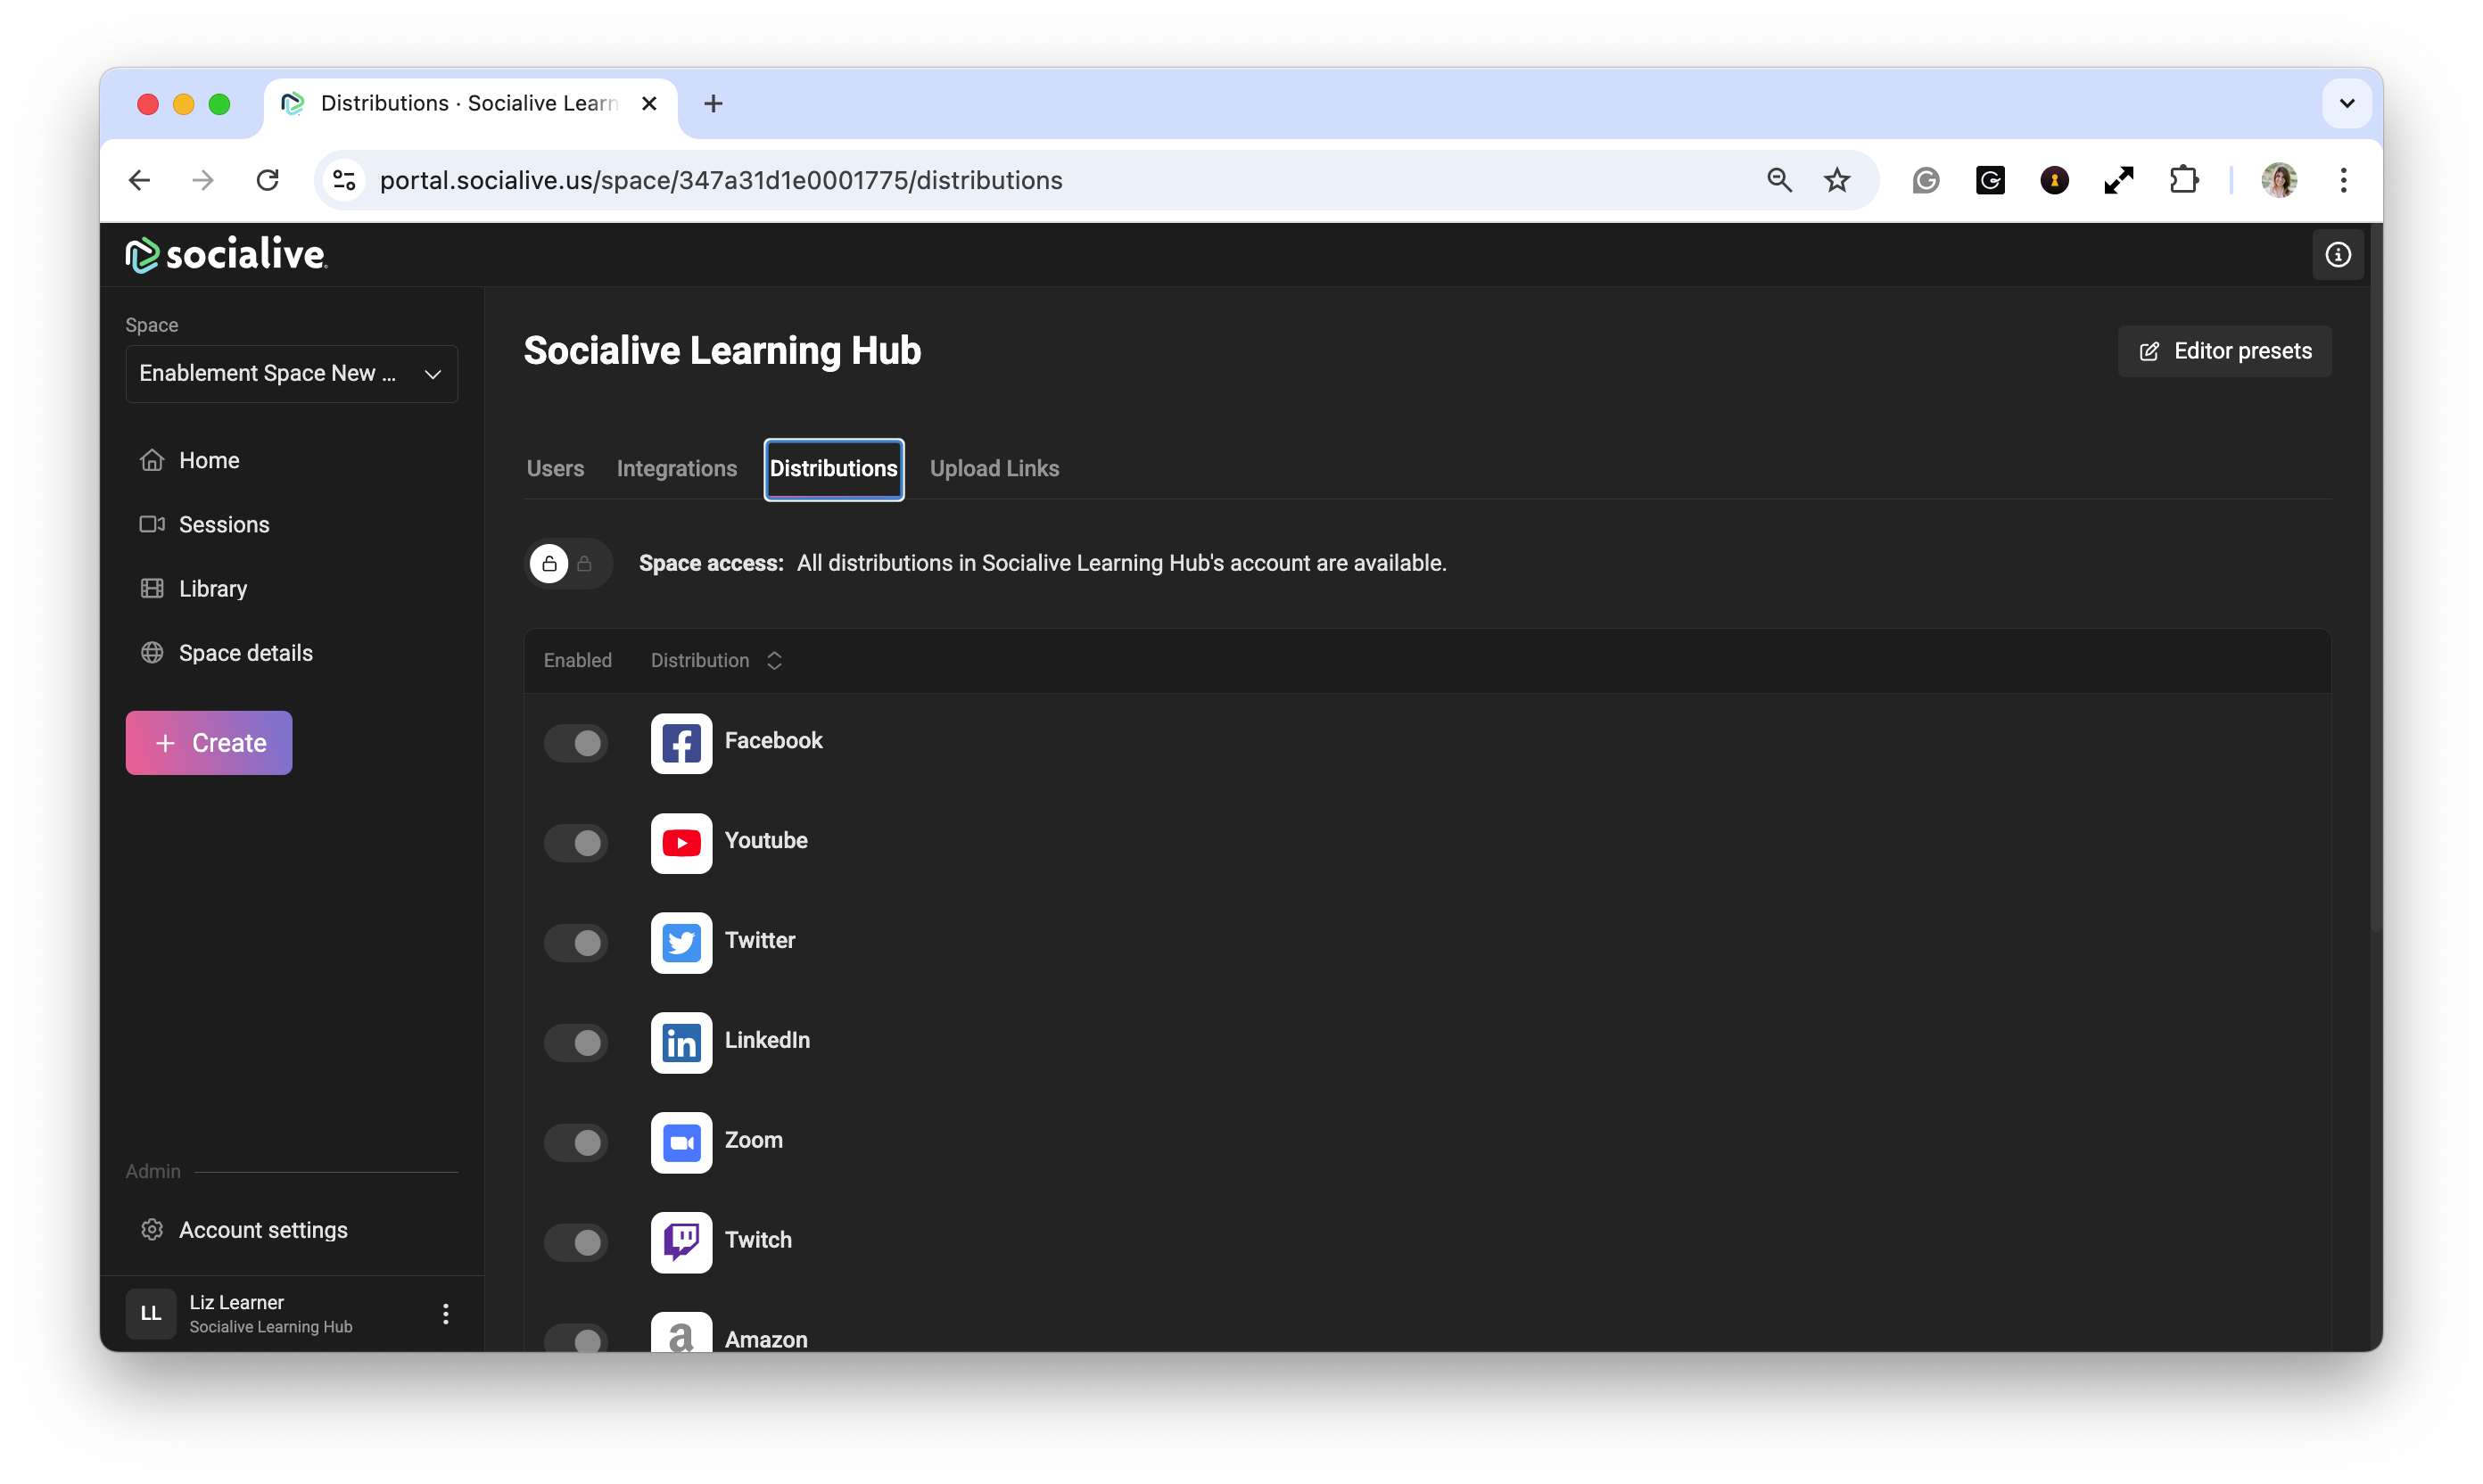Image resolution: width=2483 pixels, height=1484 pixels.
Task: Switch the Space access lock toggle
Action: [x=567, y=564]
